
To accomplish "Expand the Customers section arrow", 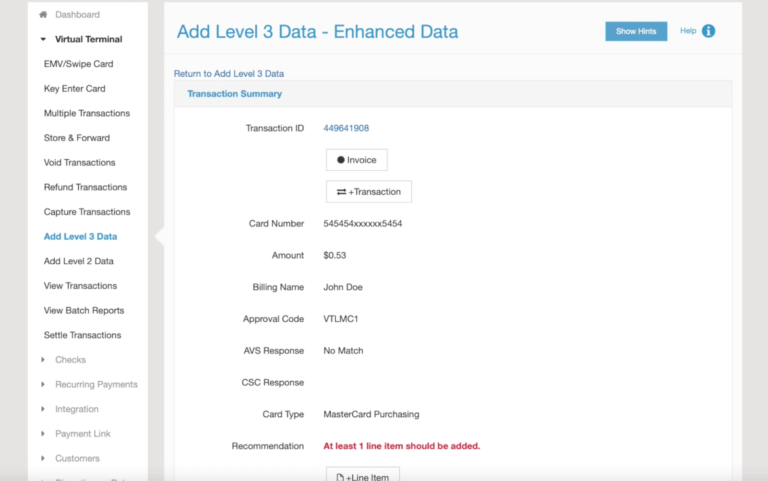I will (43, 458).
